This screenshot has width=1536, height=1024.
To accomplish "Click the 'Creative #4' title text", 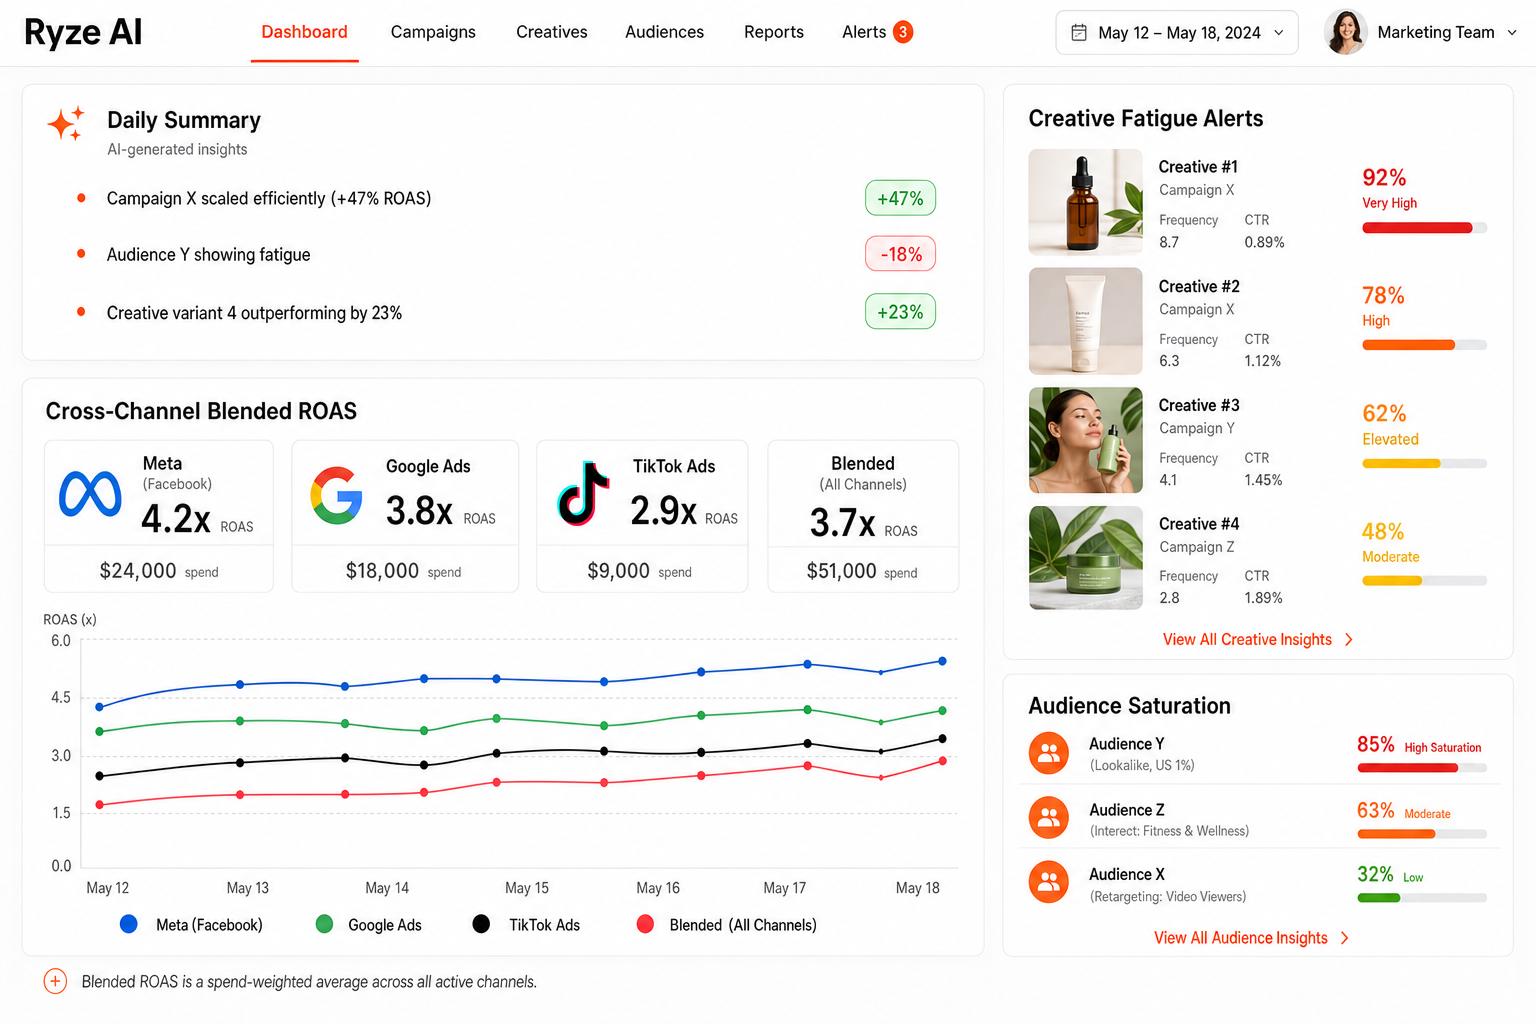I will [x=1199, y=524].
